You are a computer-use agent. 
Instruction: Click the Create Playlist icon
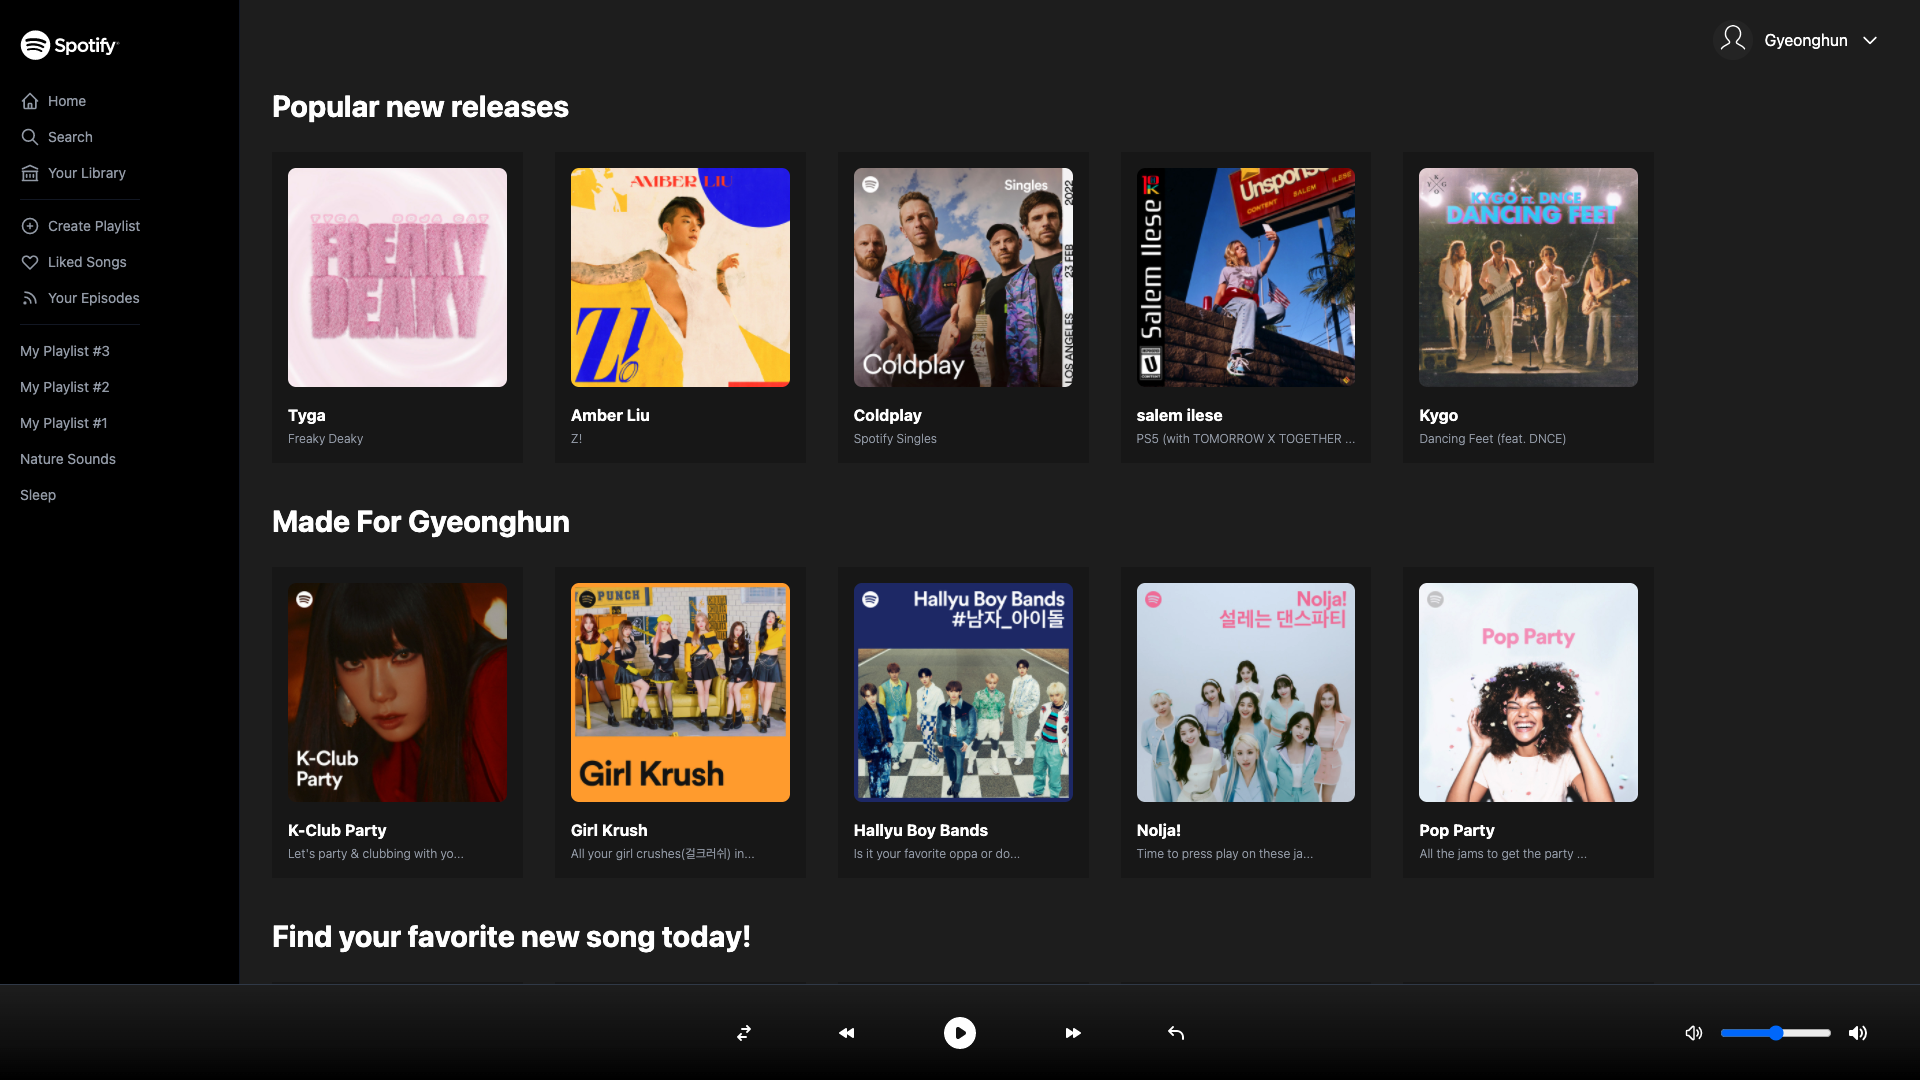point(30,225)
